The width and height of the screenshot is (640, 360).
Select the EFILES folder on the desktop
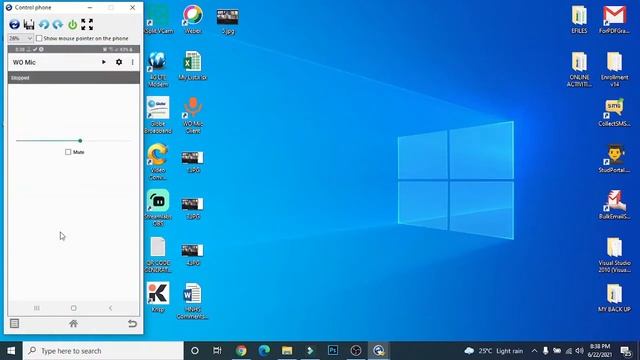tap(579, 19)
